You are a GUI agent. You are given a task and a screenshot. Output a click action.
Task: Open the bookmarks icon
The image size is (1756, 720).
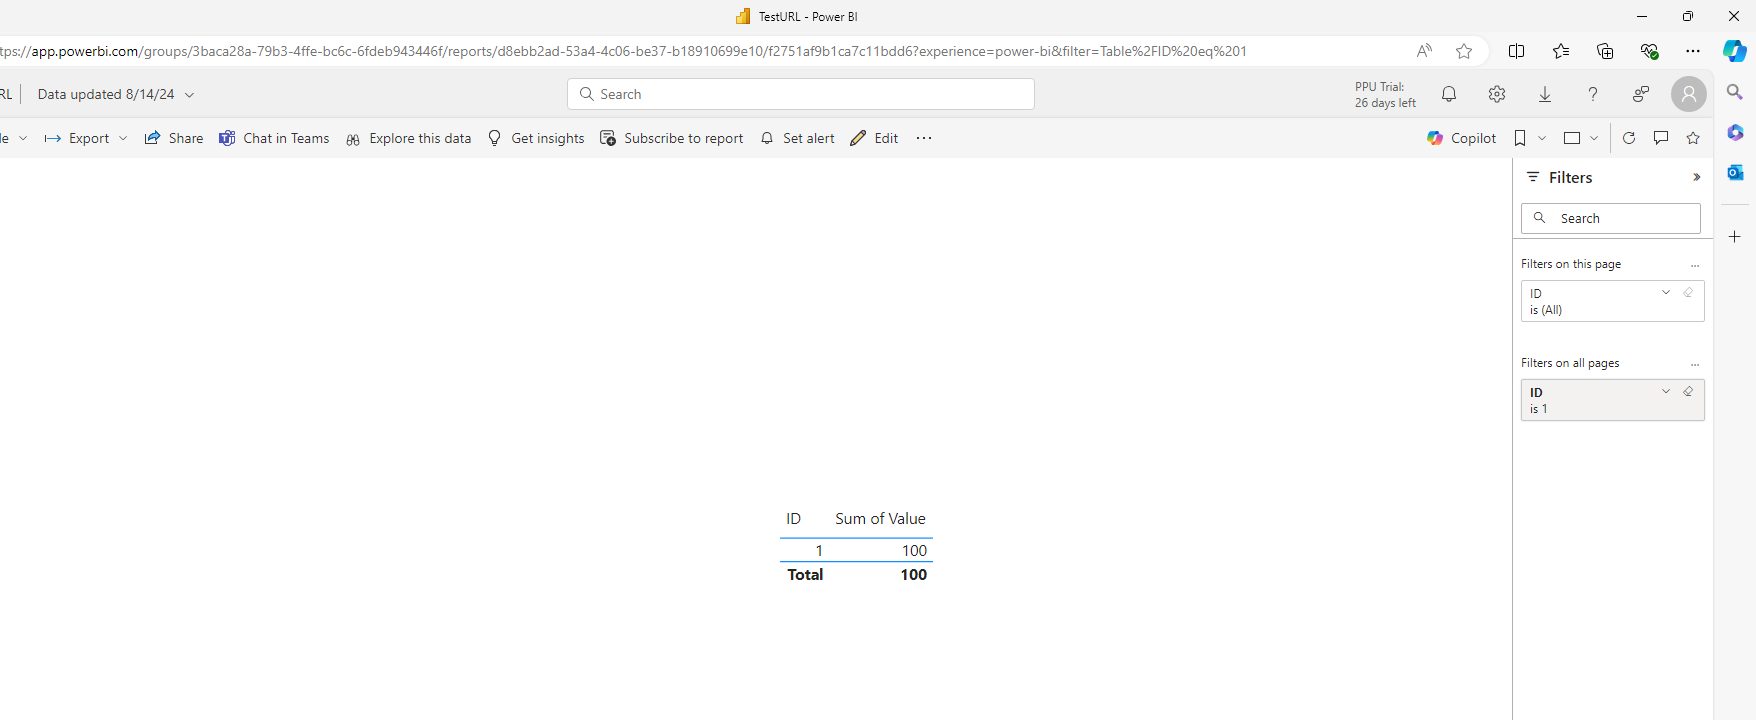[1520, 138]
